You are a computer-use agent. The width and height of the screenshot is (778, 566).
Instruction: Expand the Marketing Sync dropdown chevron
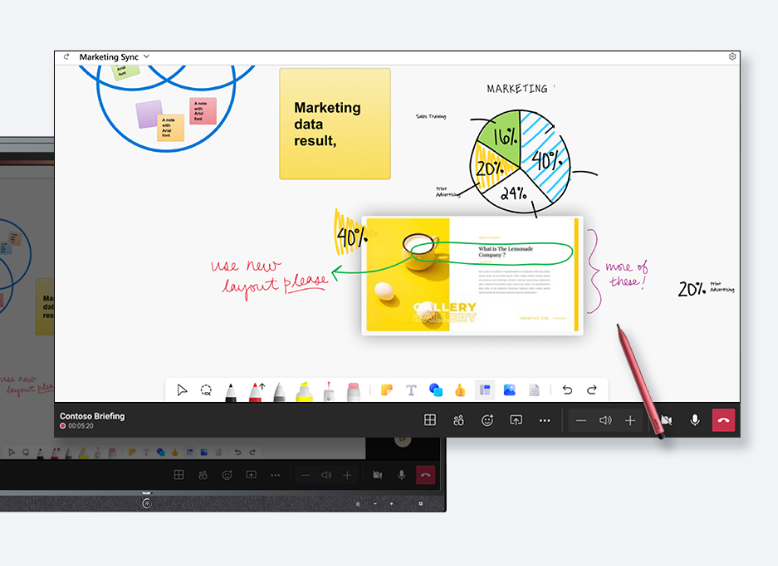146,57
